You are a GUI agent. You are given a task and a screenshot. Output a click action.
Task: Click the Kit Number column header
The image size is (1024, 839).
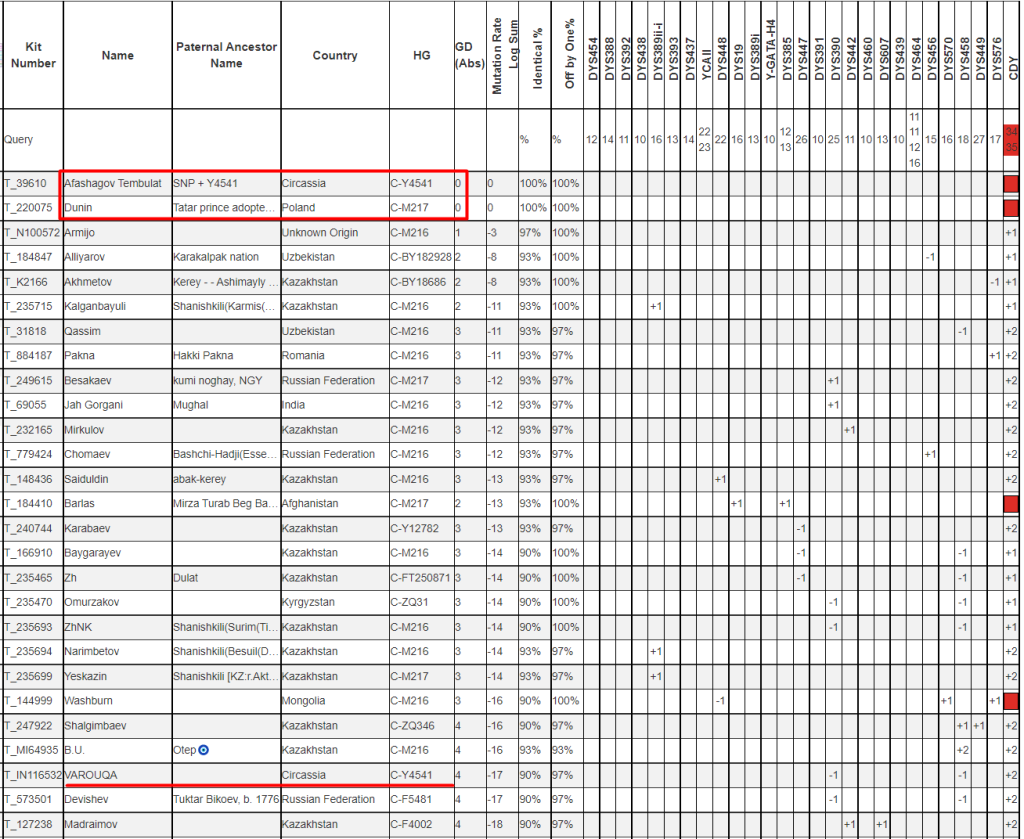click(x=33, y=56)
